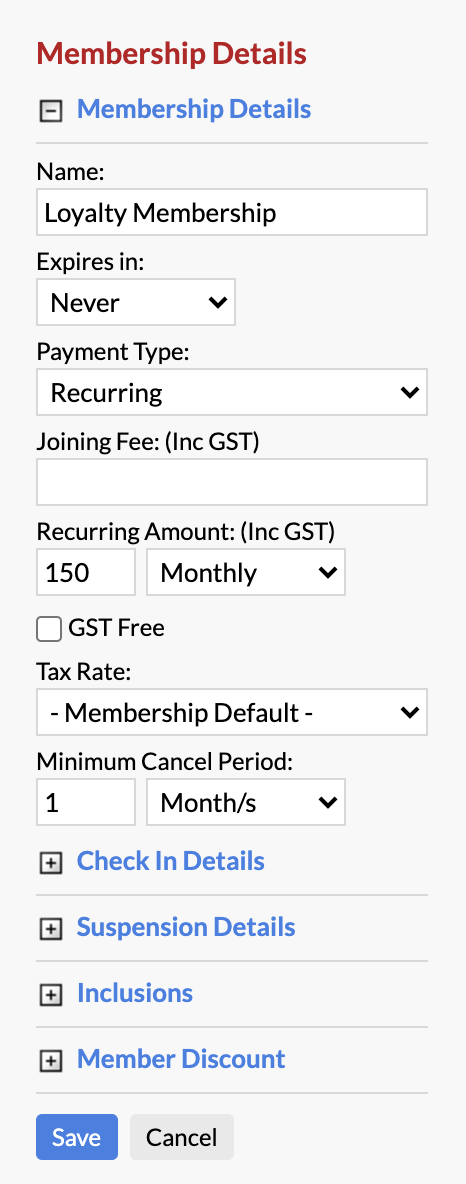This screenshot has height=1184, width=466.
Task: Open the Expires in dropdown
Action: (136, 302)
